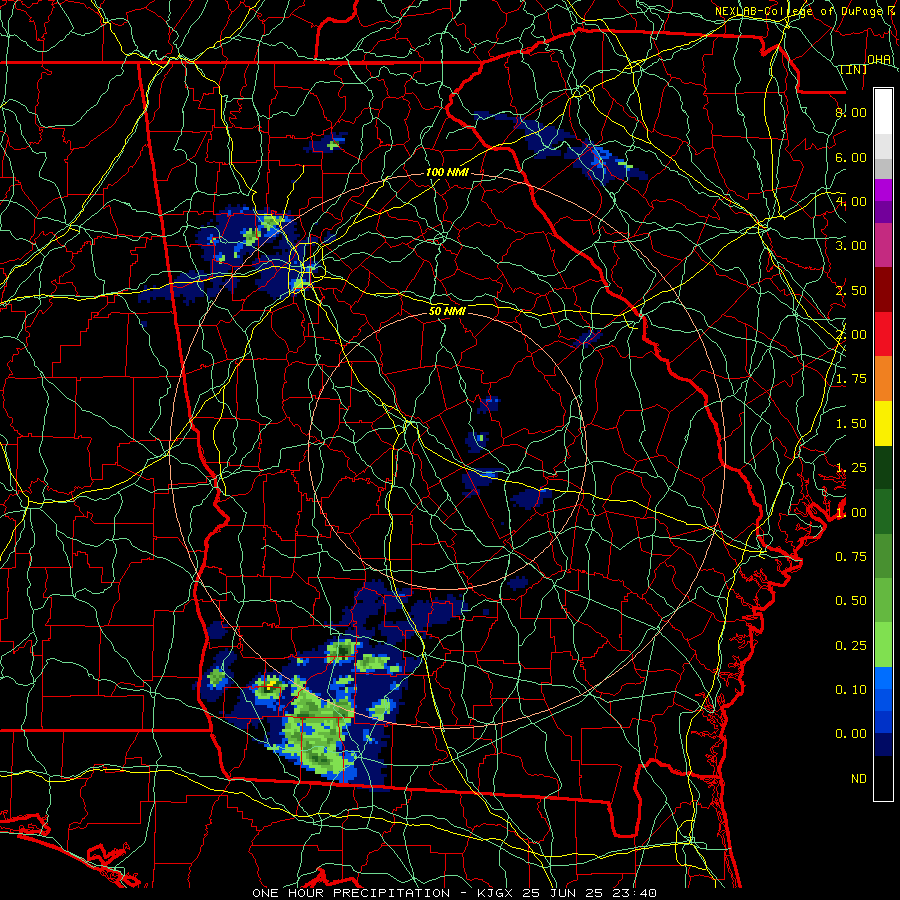Click the black ND swatch on the scale
Image resolution: width=900 pixels, height=900 pixels.
[x=883, y=778]
